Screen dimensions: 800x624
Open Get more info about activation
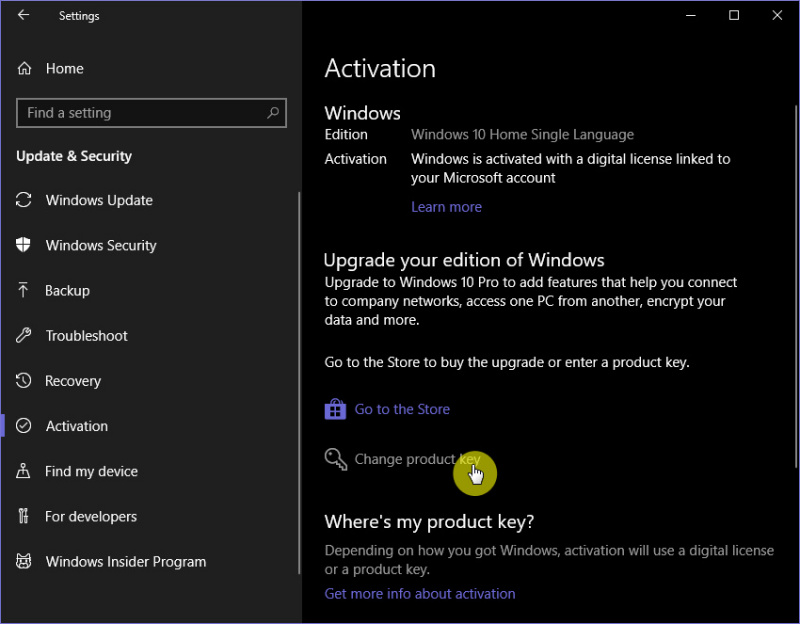click(420, 593)
